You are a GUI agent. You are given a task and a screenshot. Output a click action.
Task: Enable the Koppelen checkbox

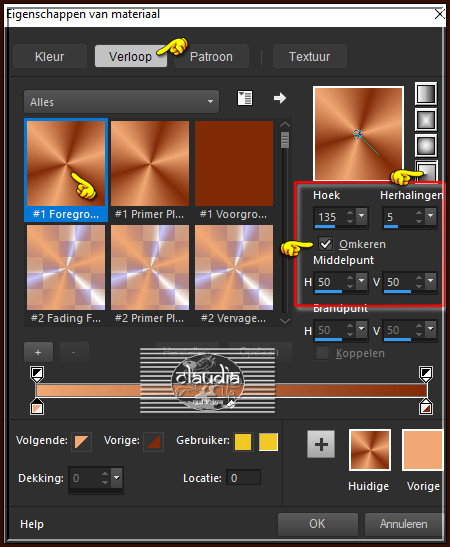[322, 353]
